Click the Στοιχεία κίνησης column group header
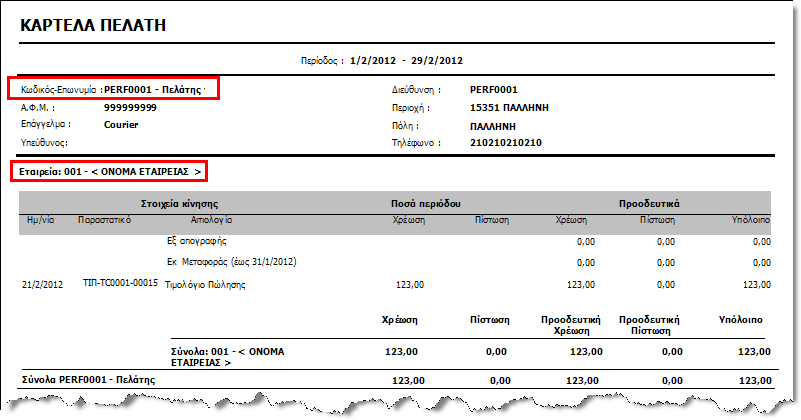Image resolution: width=801 pixels, height=420 pixels. (x=179, y=204)
